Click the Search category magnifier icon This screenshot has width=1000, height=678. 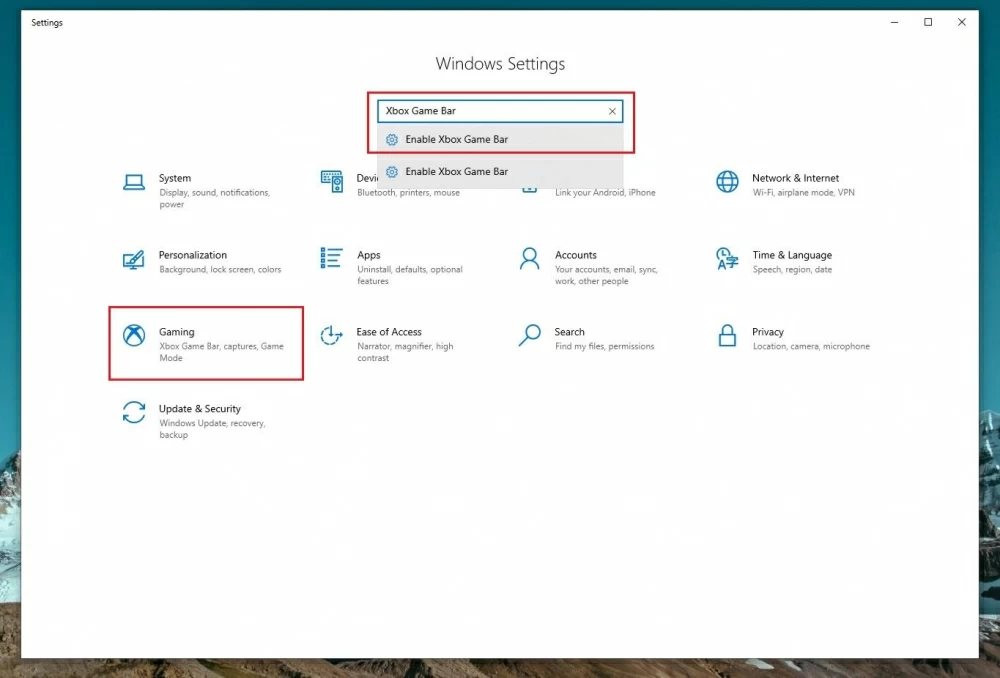[529, 336]
